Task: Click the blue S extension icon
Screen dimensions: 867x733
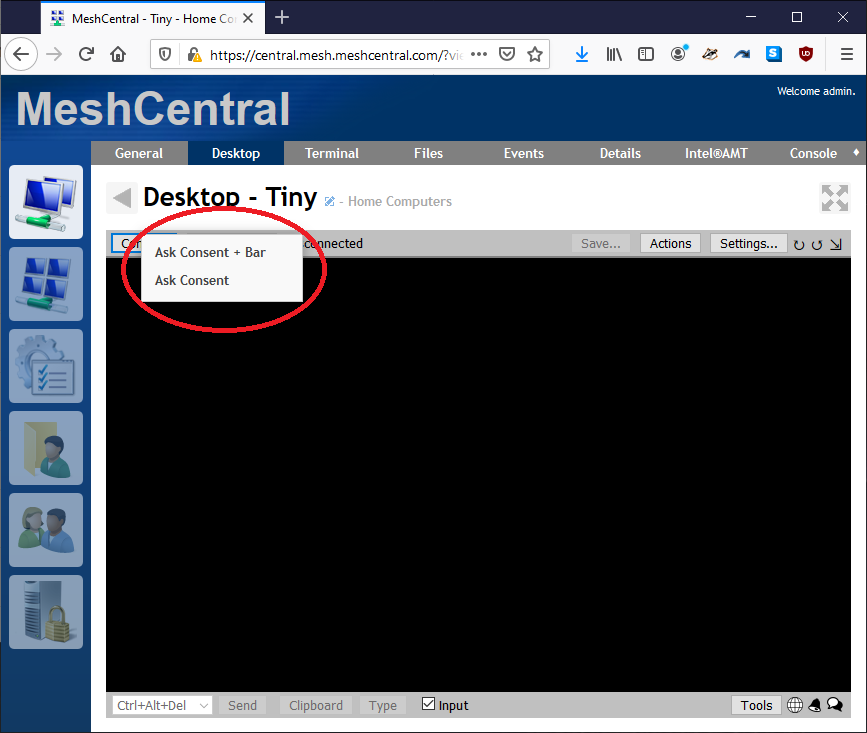Action: pyautogui.click(x=774, y=54)
